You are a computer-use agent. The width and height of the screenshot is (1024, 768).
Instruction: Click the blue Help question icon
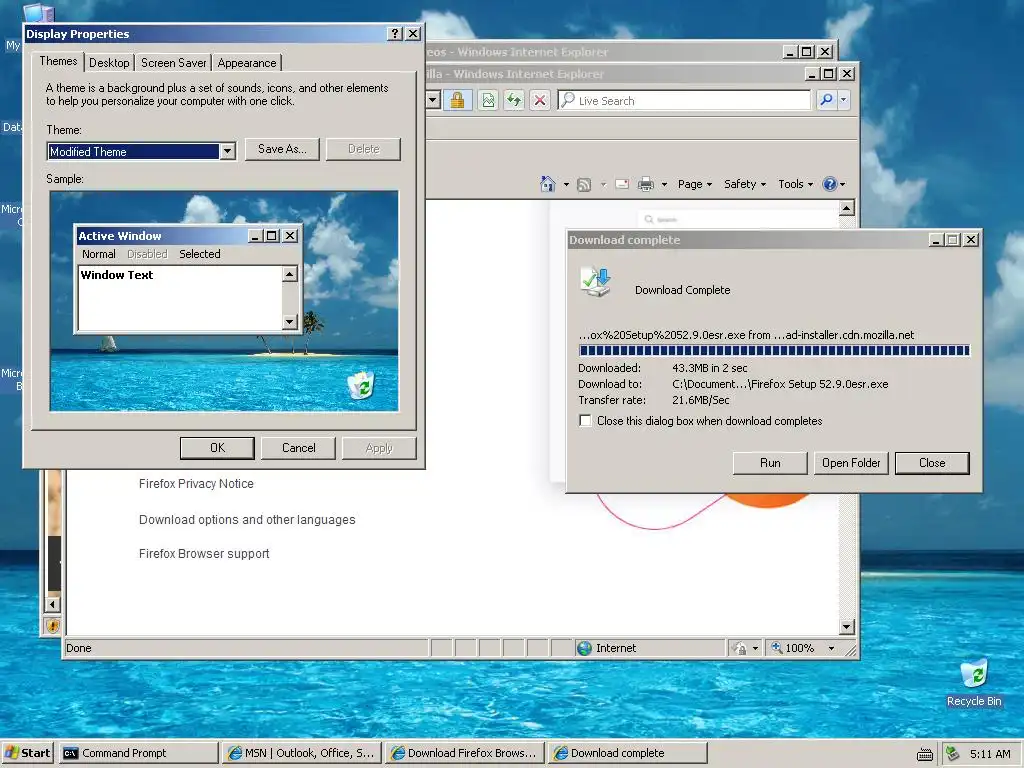click(829, 184)
